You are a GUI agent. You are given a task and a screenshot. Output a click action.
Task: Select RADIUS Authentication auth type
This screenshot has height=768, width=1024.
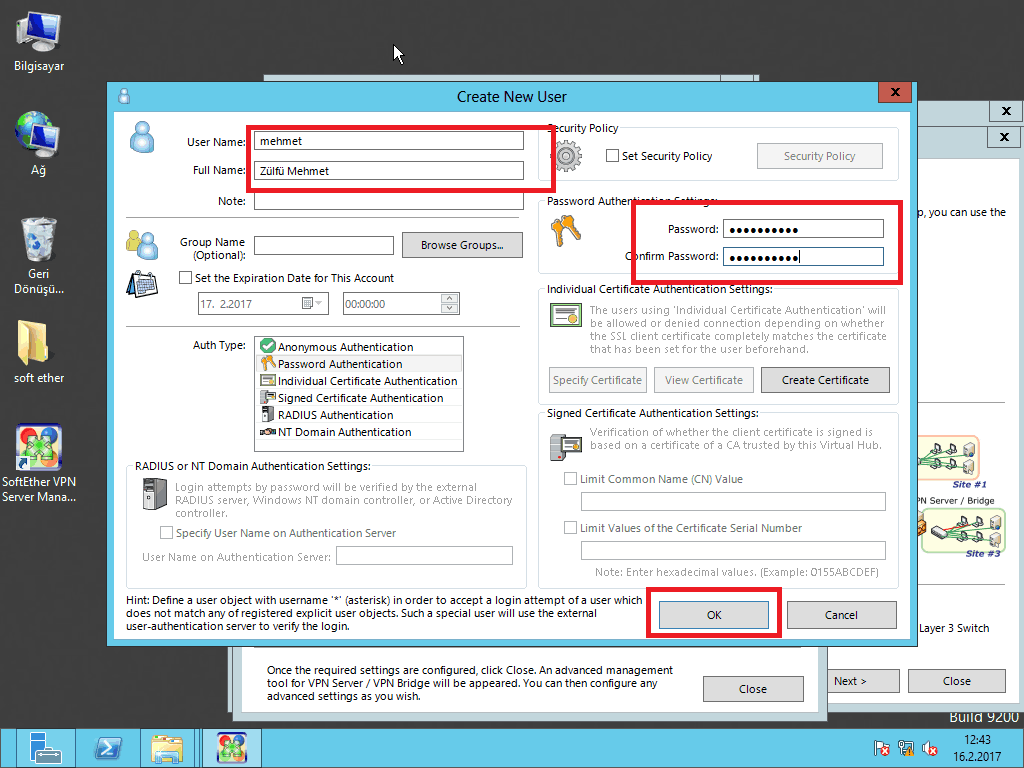point(335,415)
